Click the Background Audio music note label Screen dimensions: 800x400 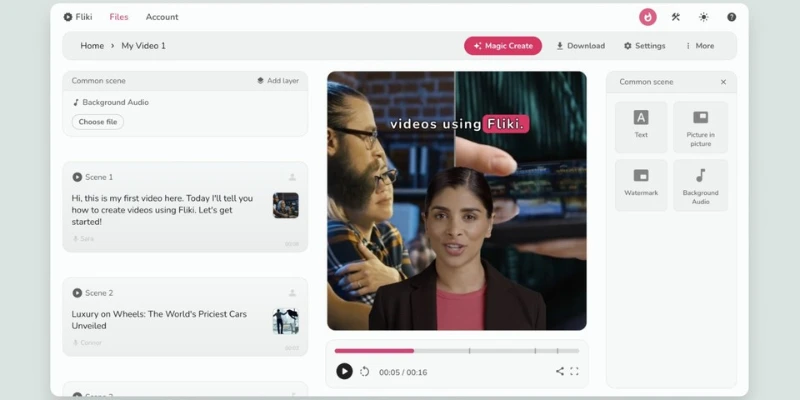(x=111, y=102)
